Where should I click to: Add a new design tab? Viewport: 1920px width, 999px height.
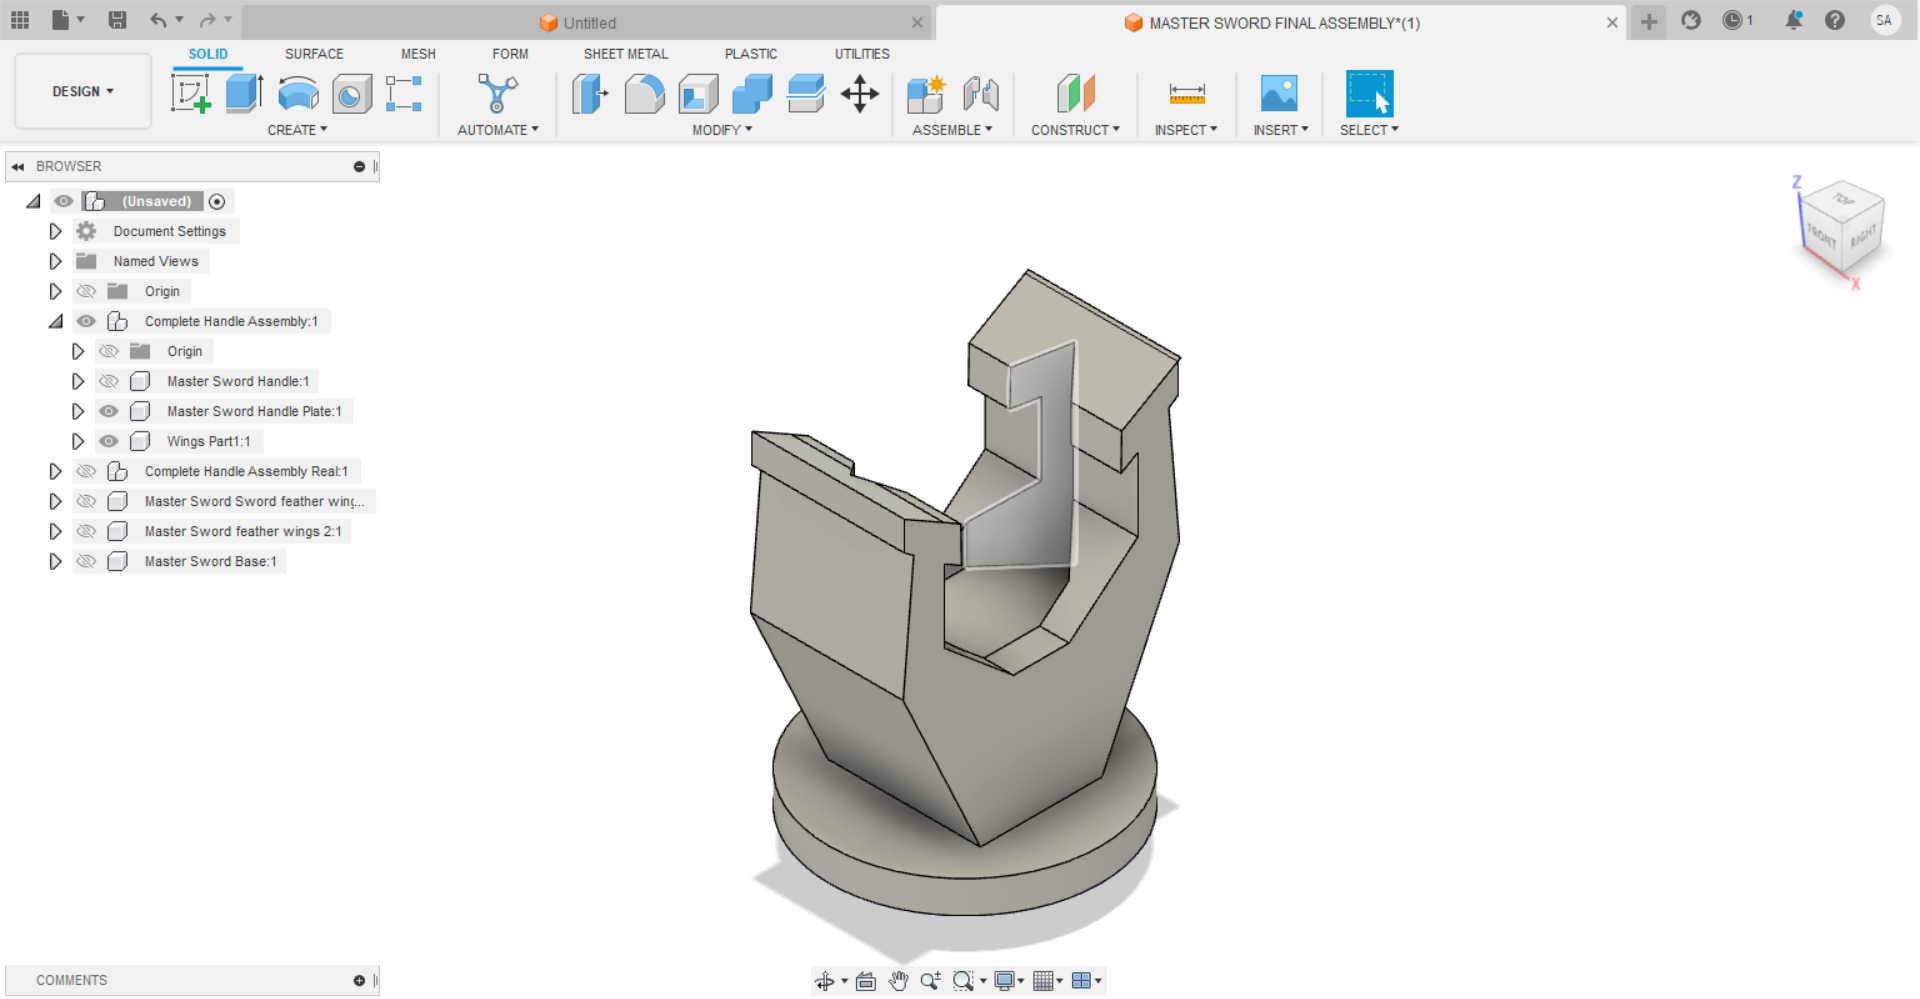click(x=1649, y=21)
